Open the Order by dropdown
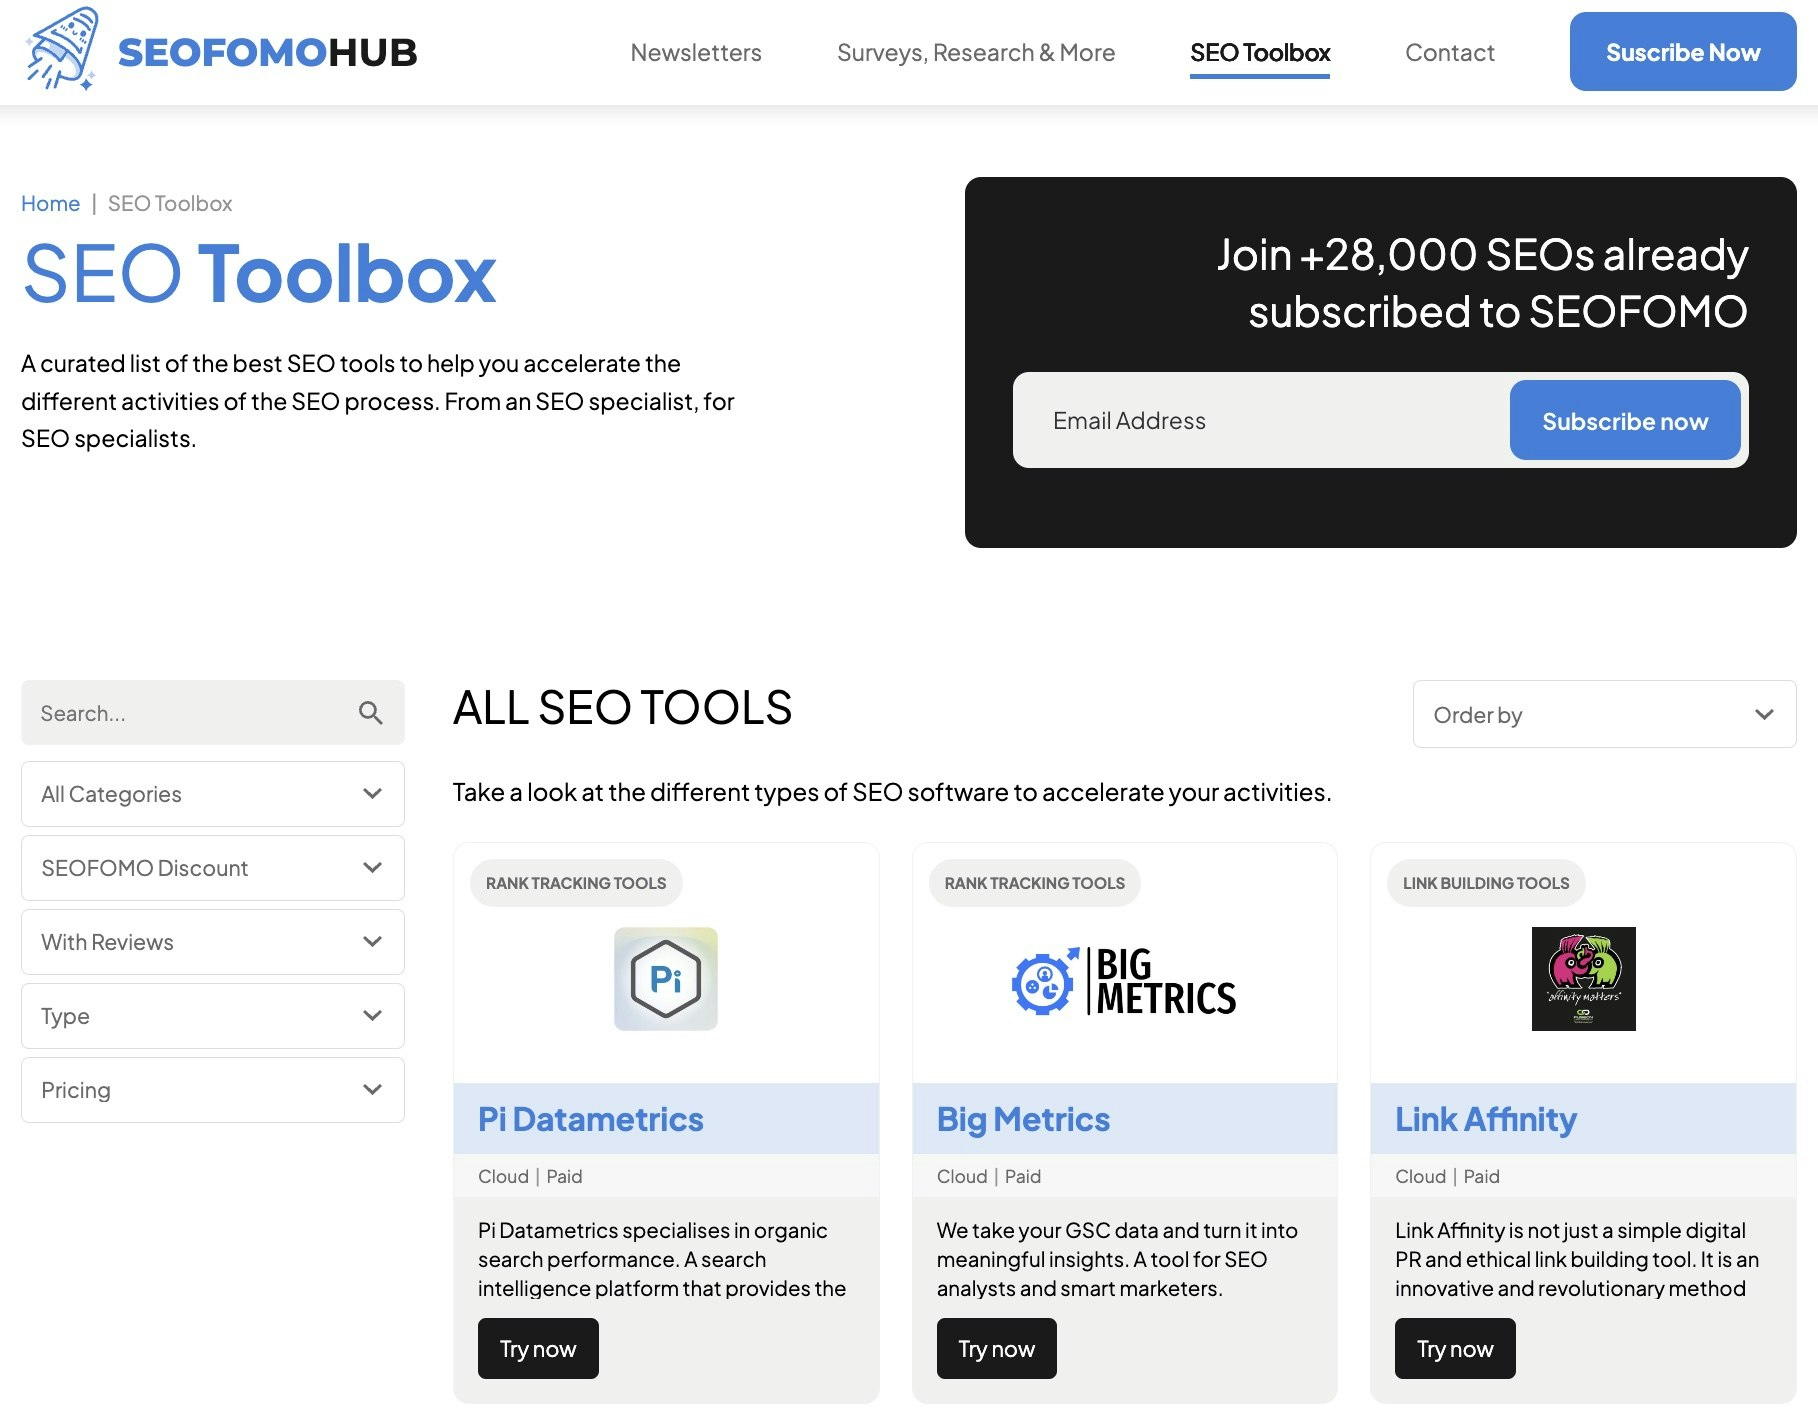Screen dimensions: 1818x1426 tap(1604, 714)
